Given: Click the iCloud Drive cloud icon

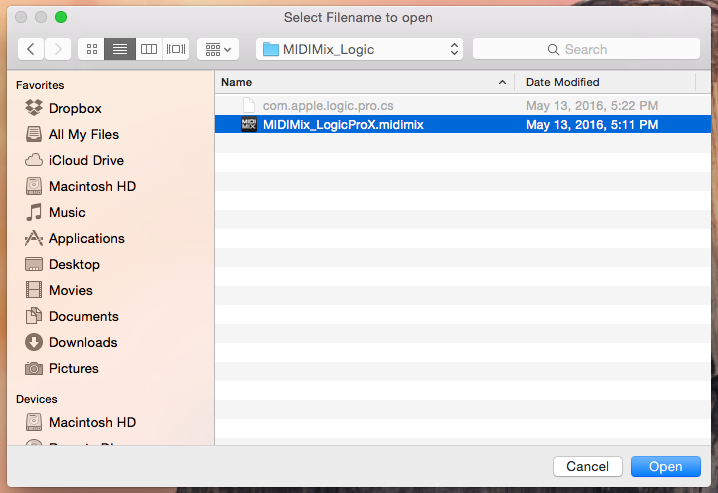Looking at the screenshot, I should (34, 160).
